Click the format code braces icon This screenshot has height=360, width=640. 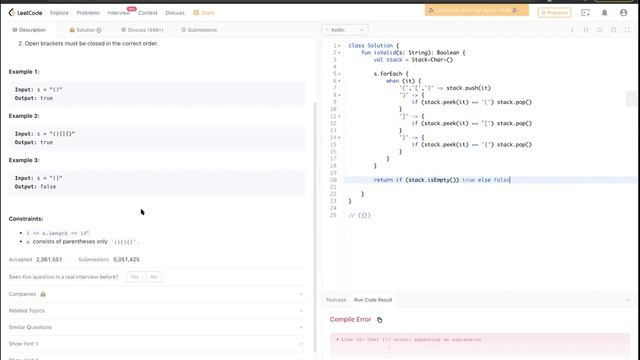click(586, 30)
